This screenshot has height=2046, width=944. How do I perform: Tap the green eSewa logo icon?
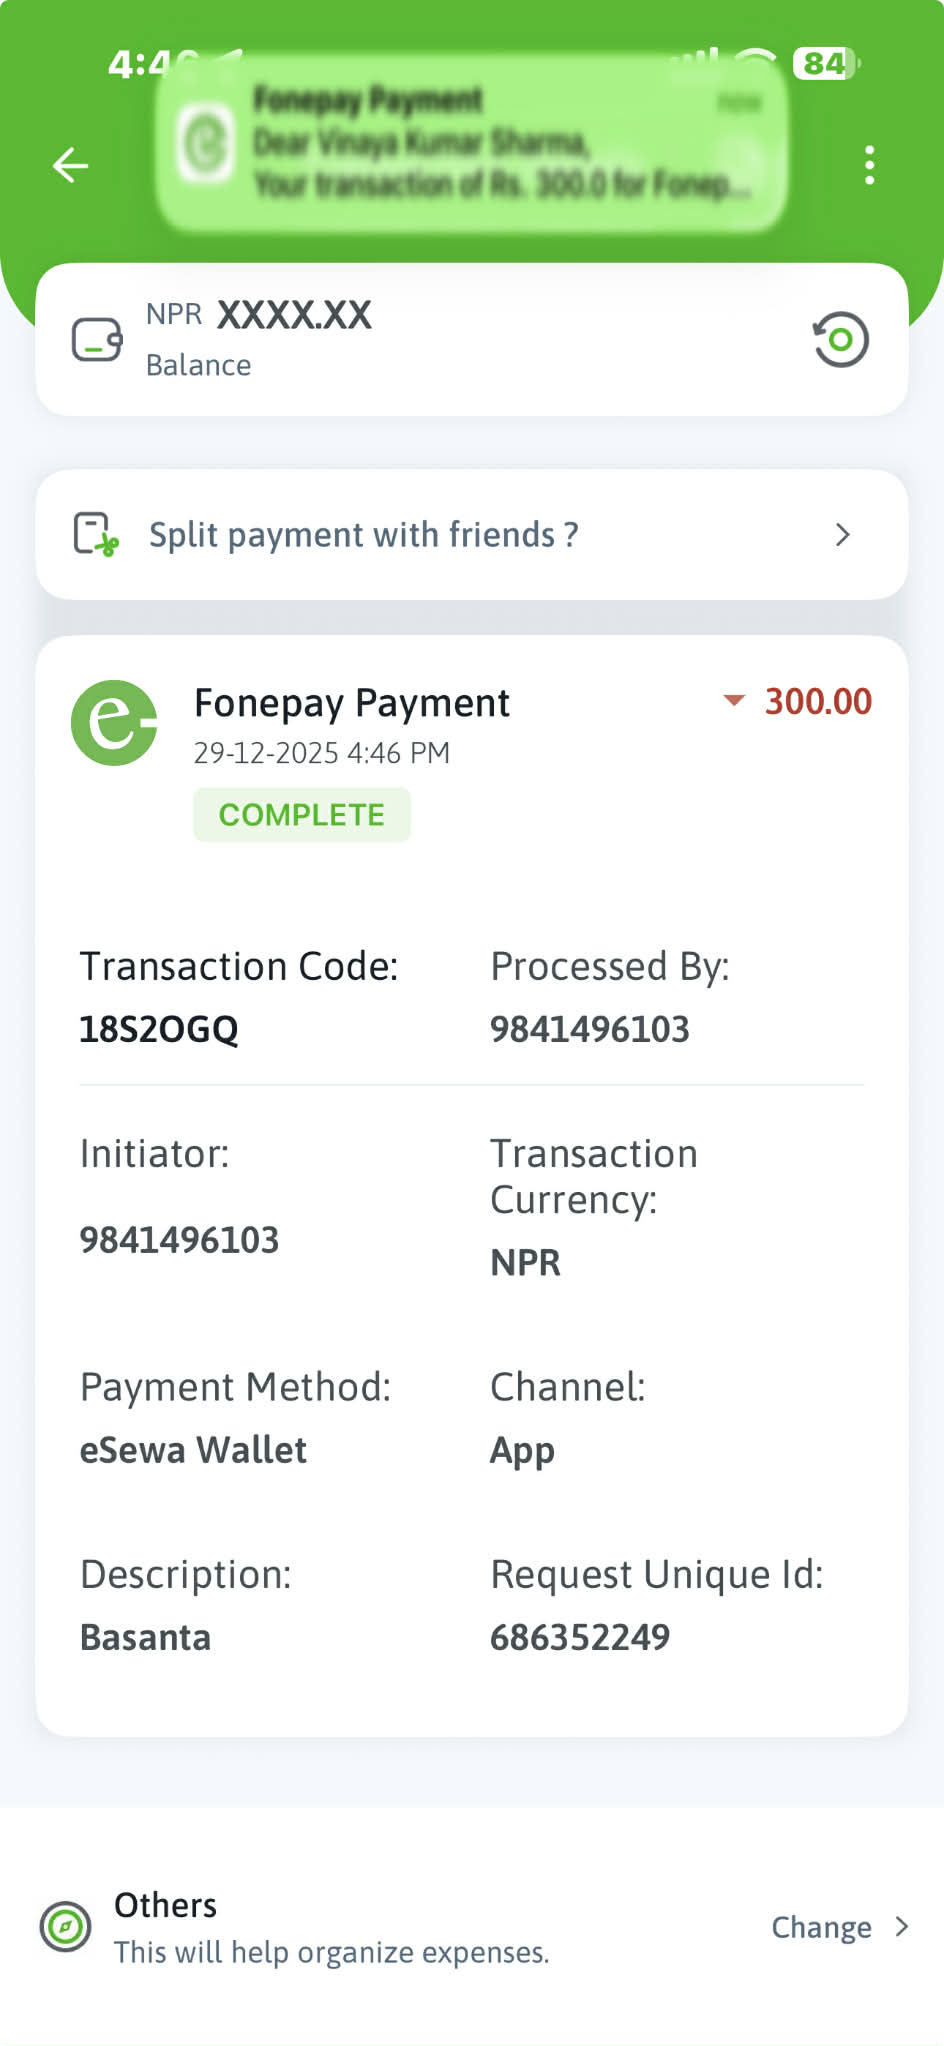114,723
